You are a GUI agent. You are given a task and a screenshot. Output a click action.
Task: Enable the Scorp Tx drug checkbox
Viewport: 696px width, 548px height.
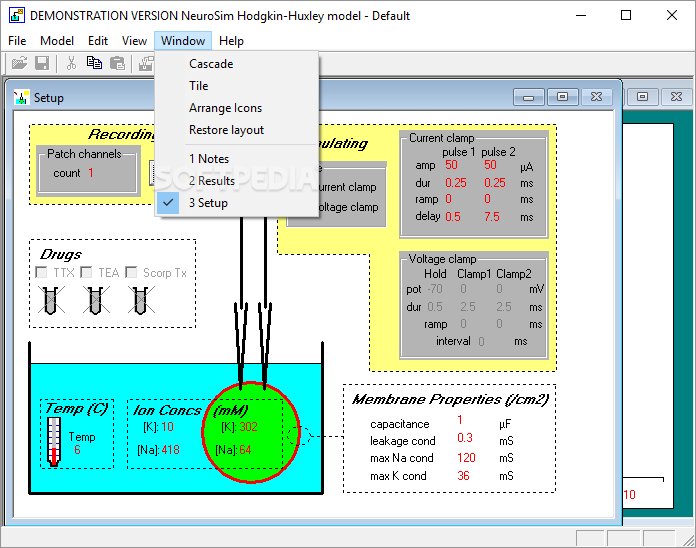coord(131,272)
